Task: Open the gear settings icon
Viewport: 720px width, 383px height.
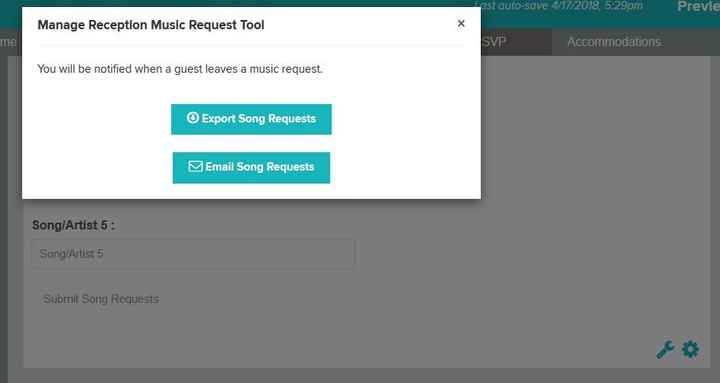Action: click(690, 349)
